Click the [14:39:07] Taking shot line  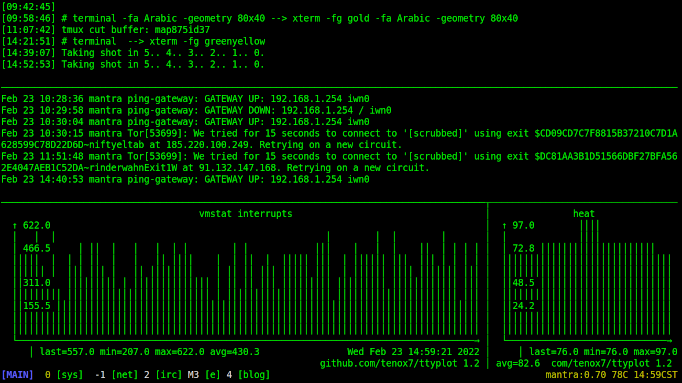133,53
